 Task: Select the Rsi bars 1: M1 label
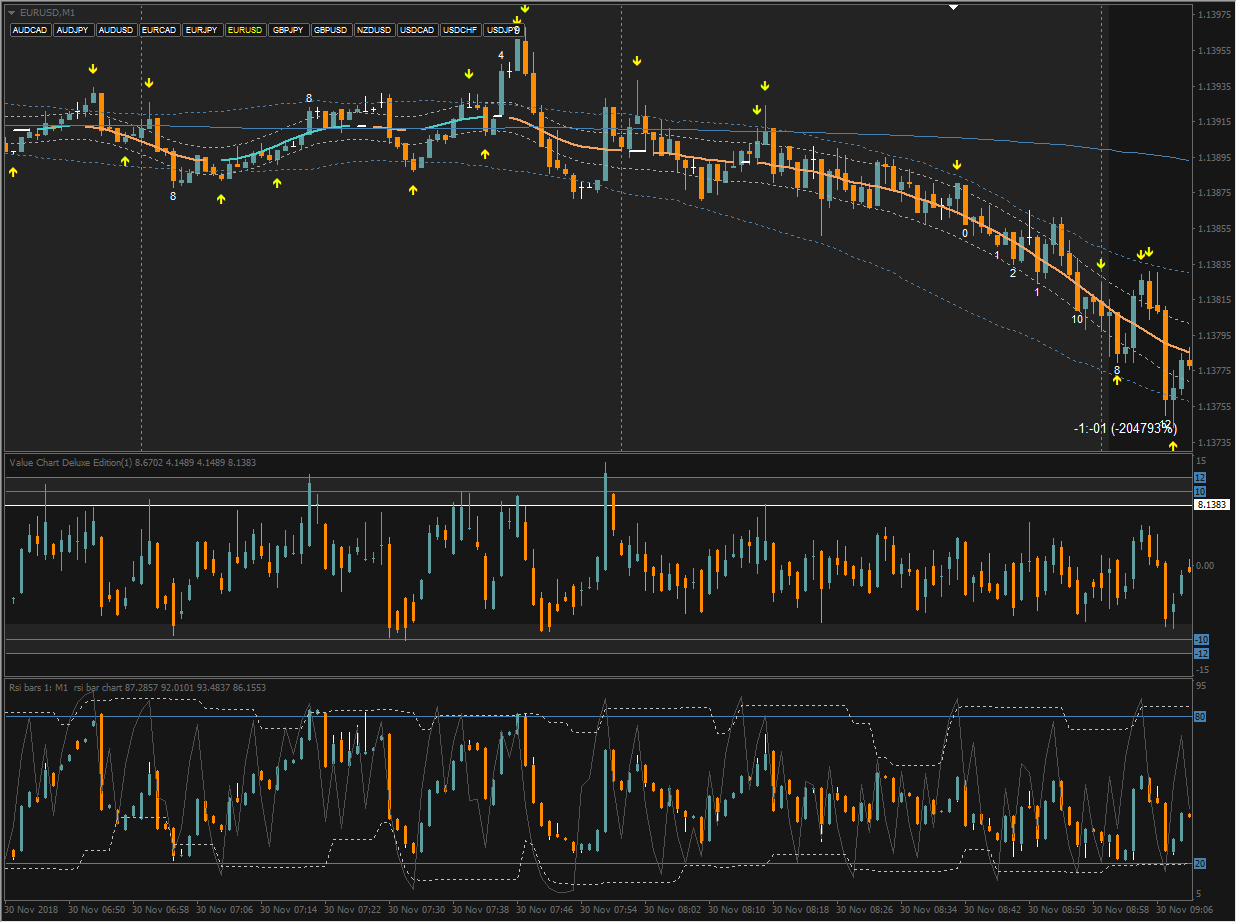click(x=39, y=687)
